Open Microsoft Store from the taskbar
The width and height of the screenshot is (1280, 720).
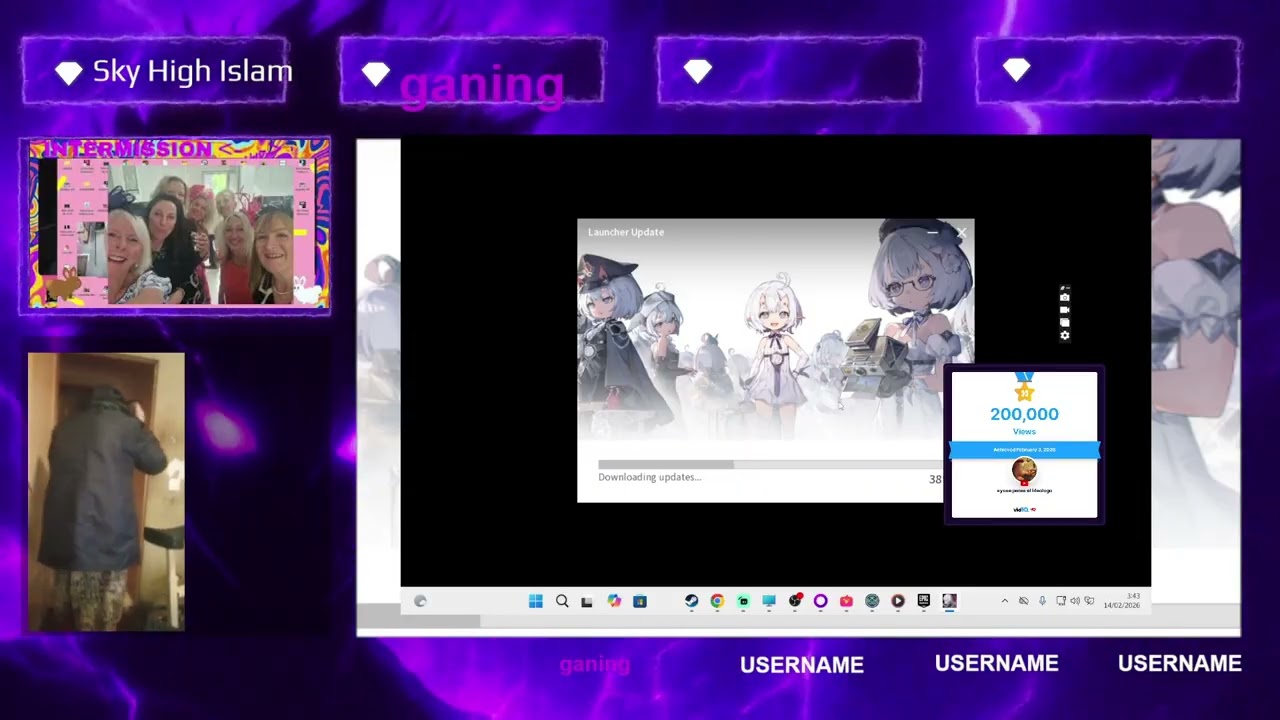(x=640, y=601)
